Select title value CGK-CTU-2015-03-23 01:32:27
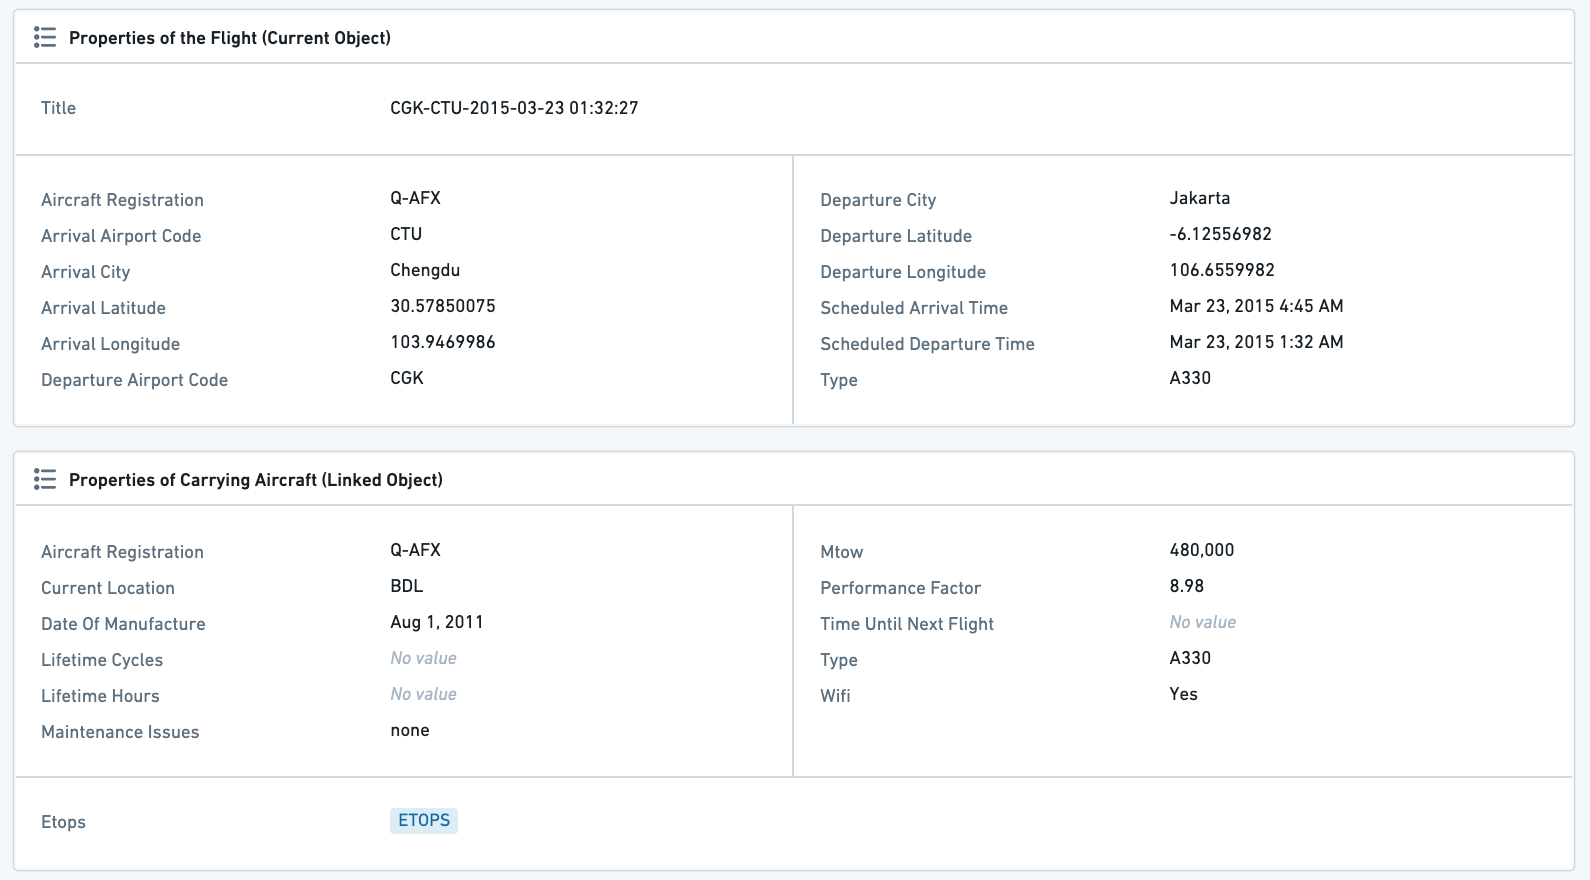 [514, 108]
